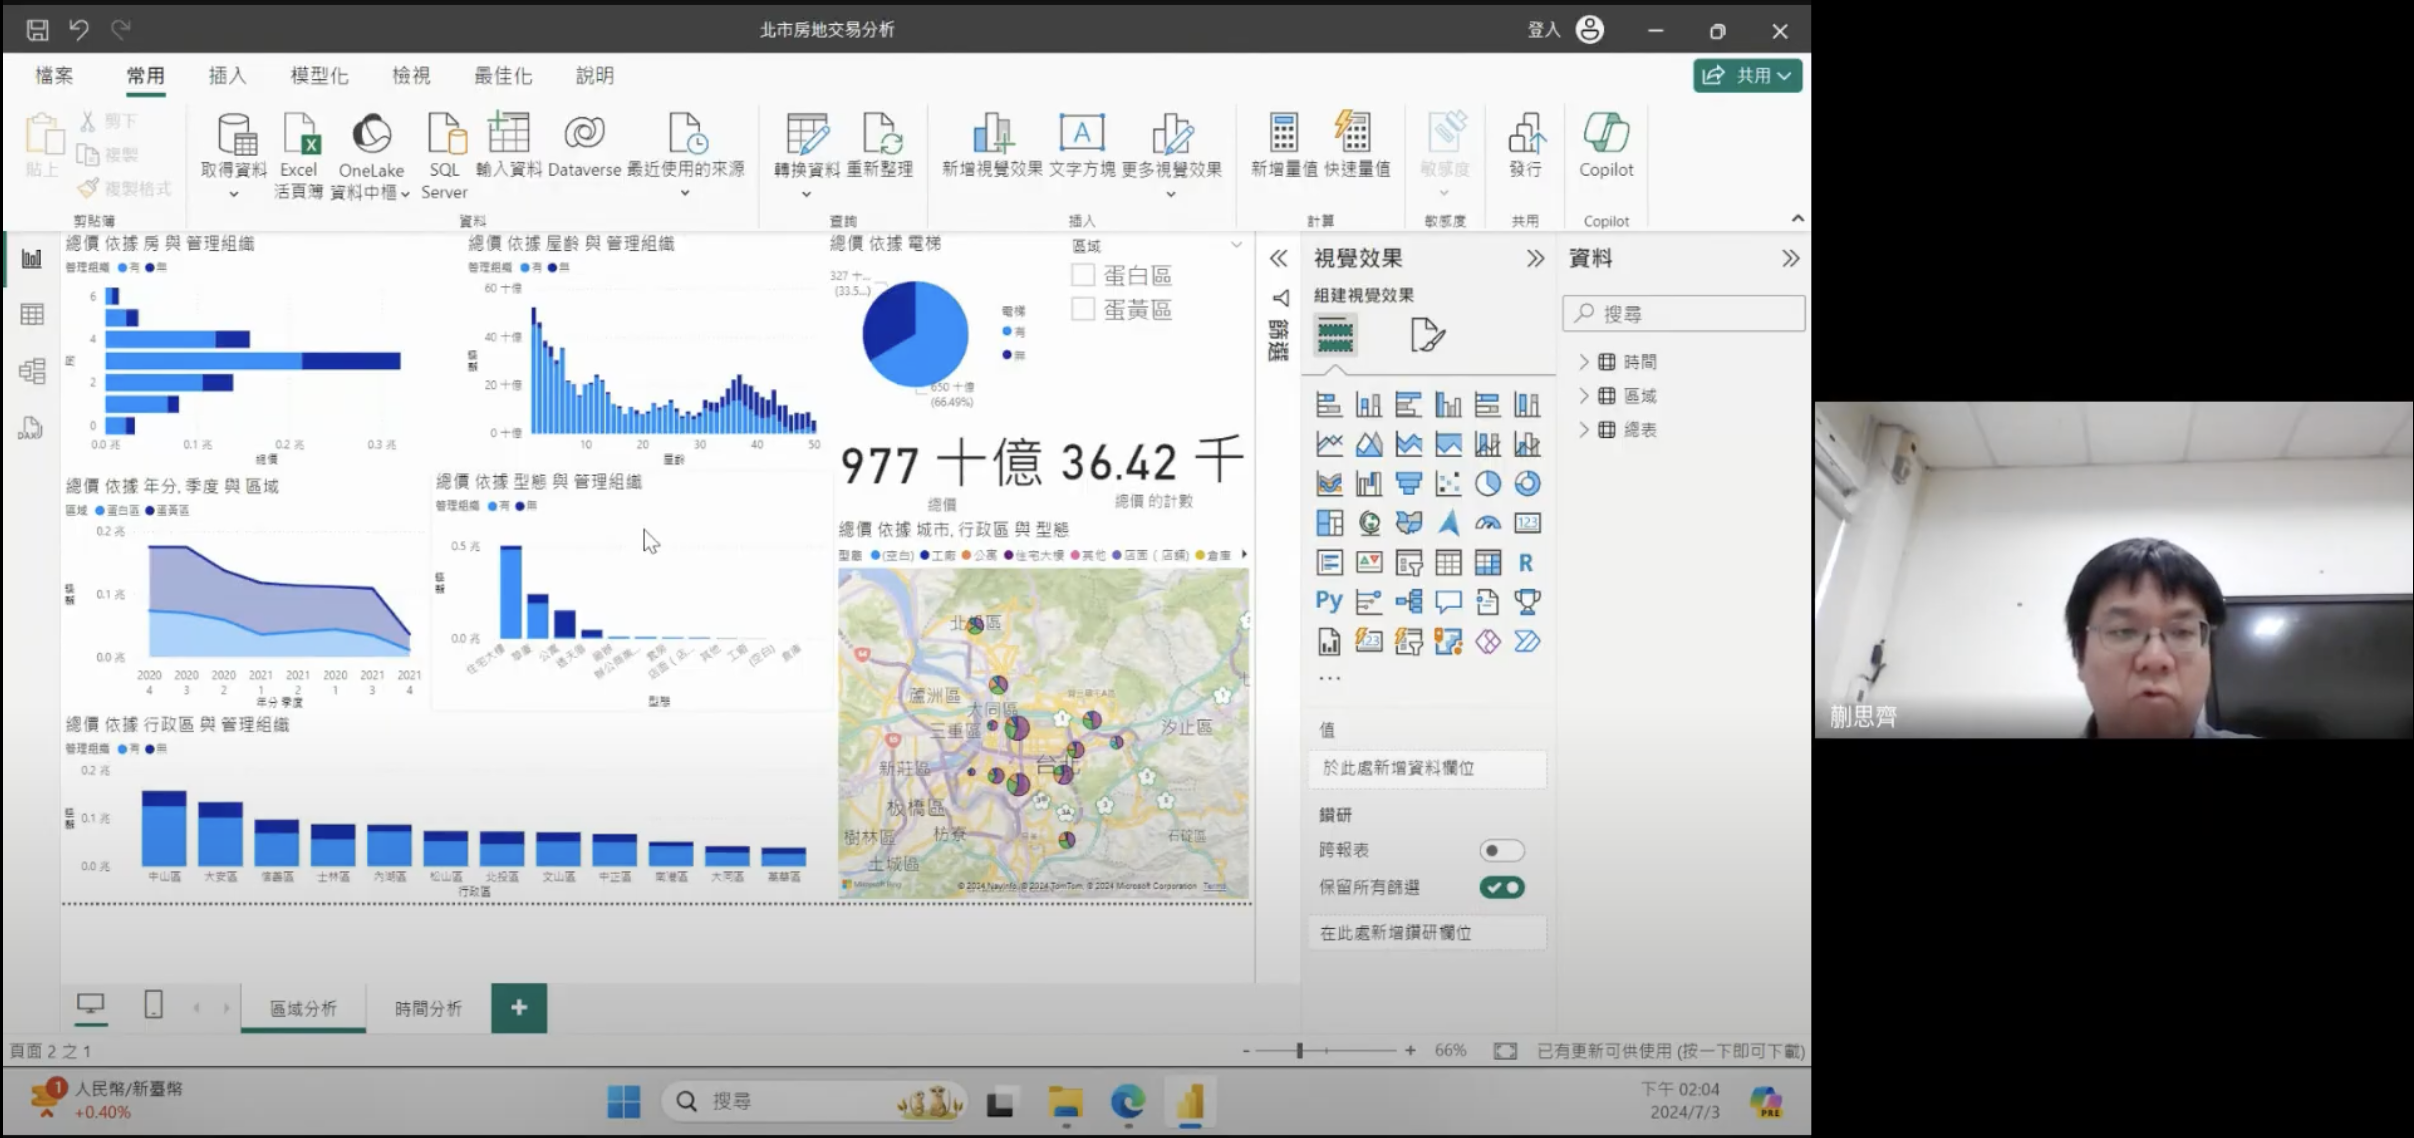Open the 時間分析 page tab
Screen dimensions: 2414x1138
point(428,1008)
